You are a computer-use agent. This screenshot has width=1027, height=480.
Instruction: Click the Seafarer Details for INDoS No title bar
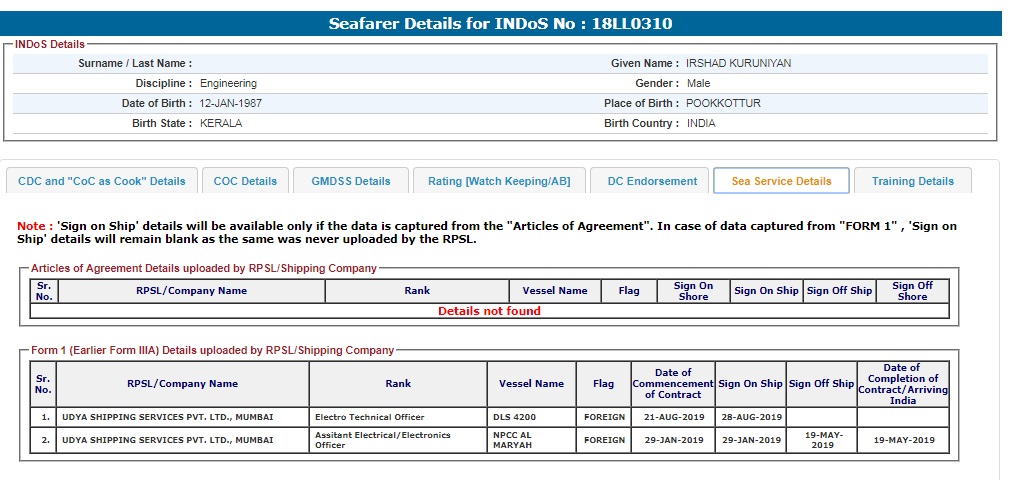pyautogui.click(x=507, y=23)
